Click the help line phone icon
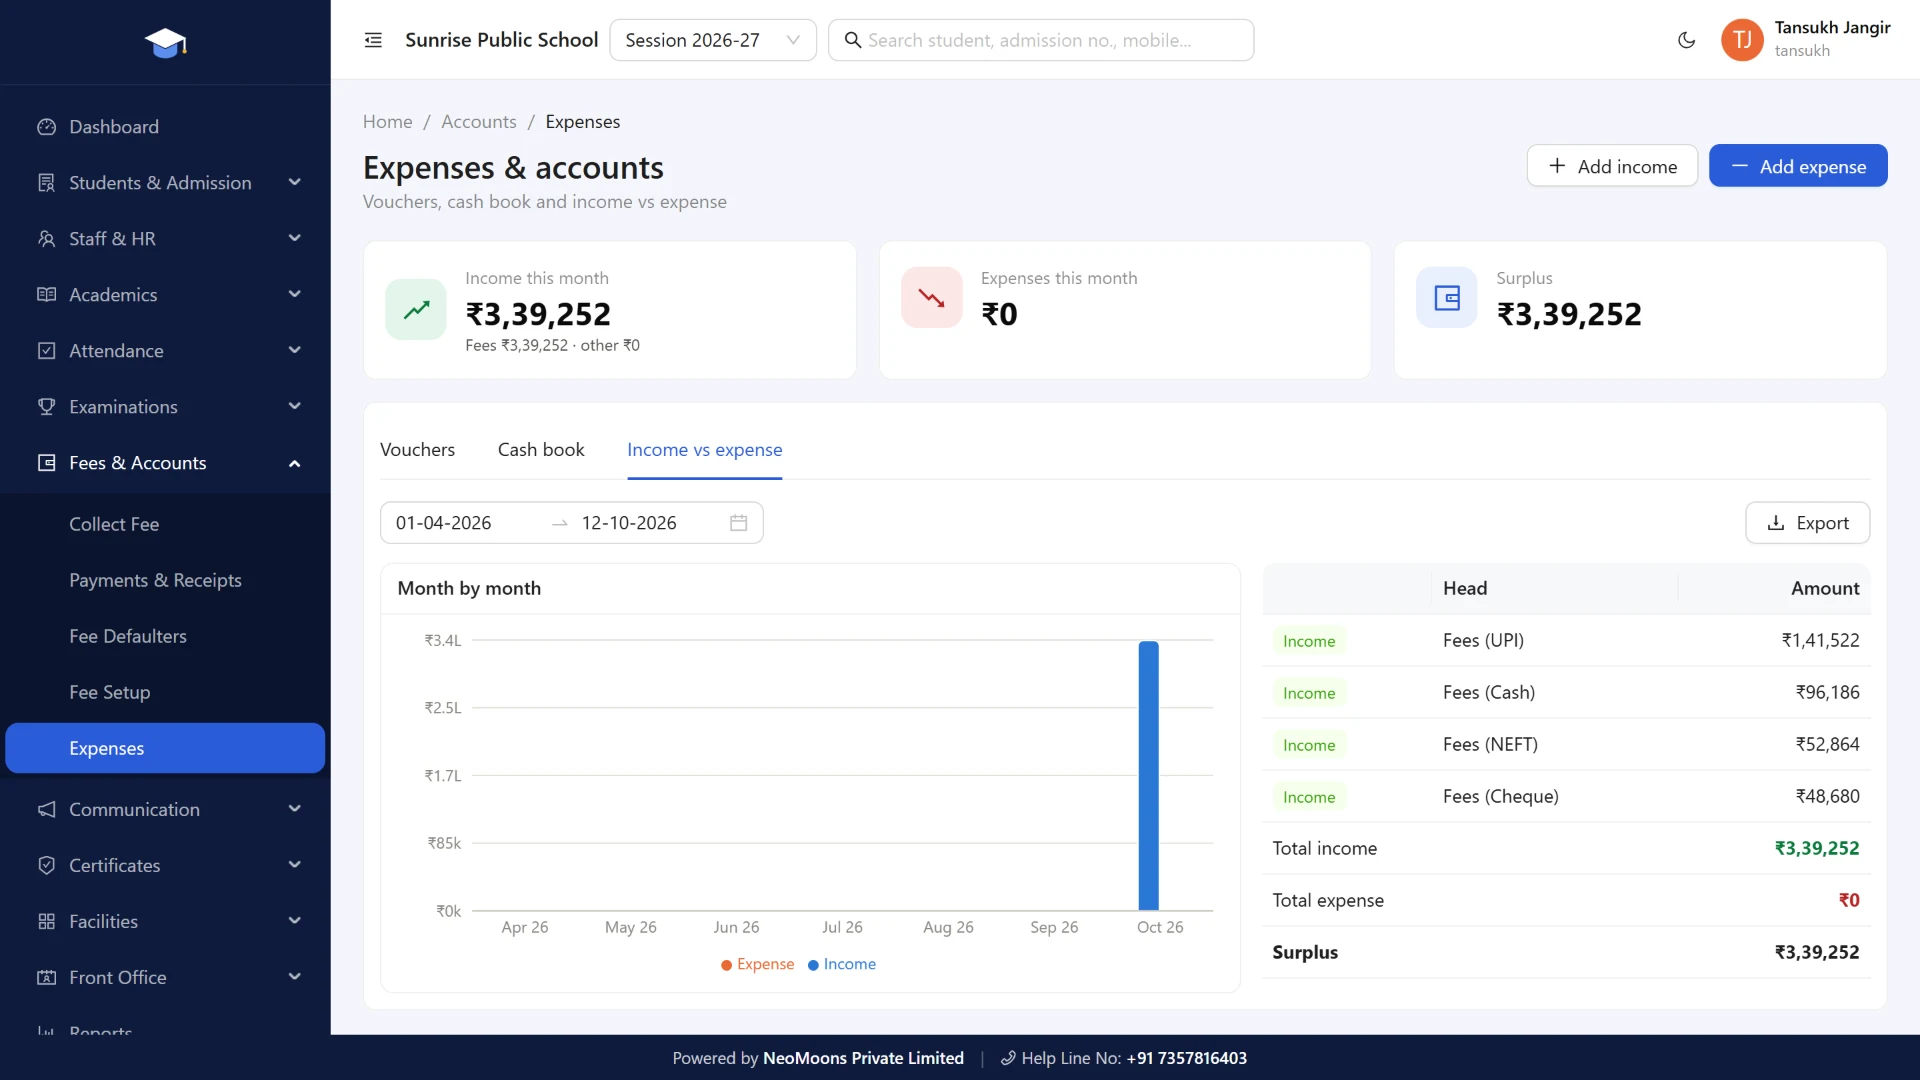This screenshot has height=1080, width=1920. coord(1008,1058)
